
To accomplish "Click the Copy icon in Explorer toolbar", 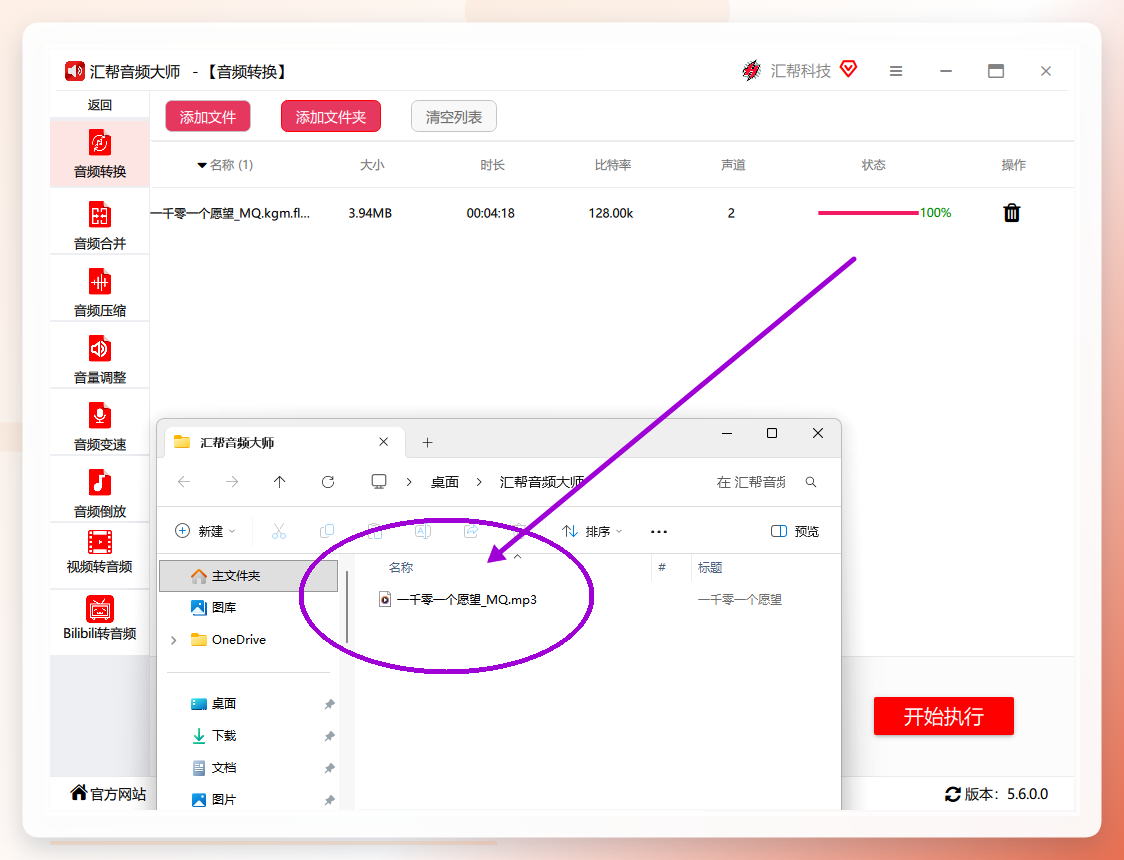I will 327,531.
